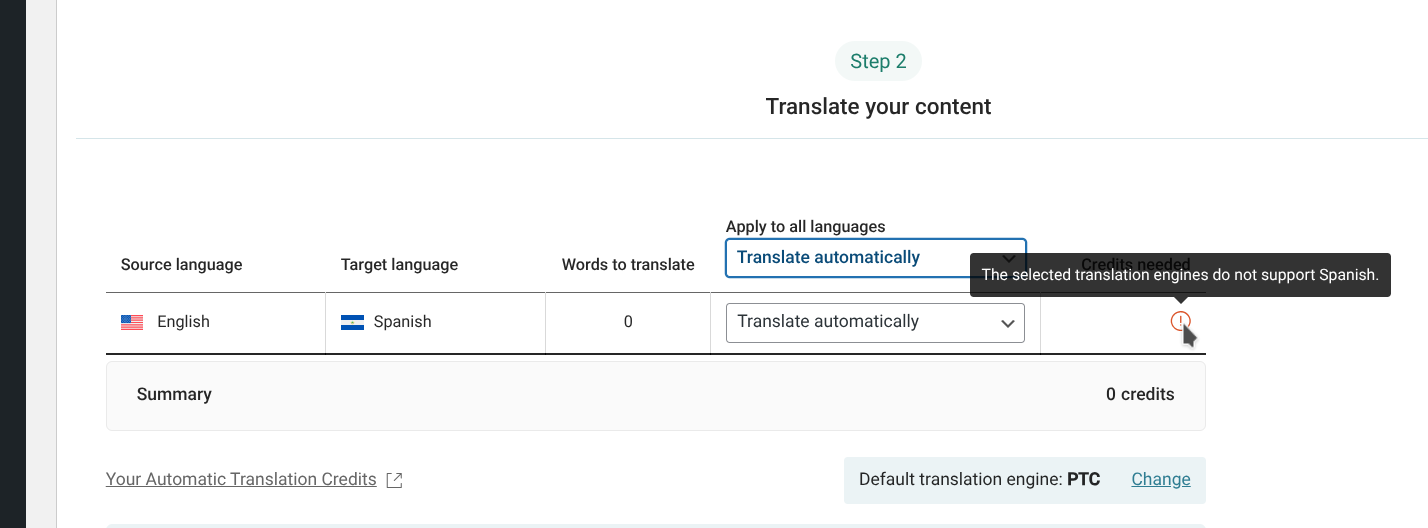This screenshot has width=1428, height=528.
Task: Open Your Automatic Translation Credits link
Action: point(241,479)
